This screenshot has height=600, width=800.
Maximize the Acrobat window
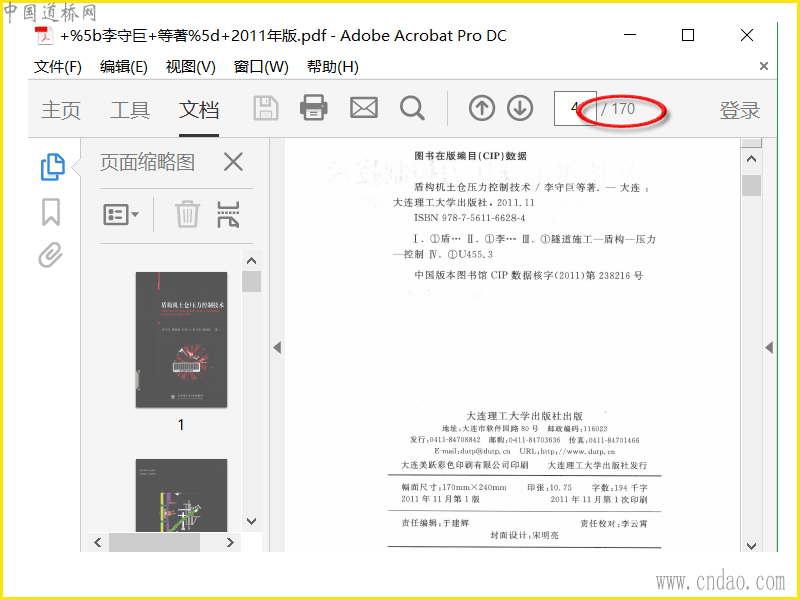pyautogui.click(x=688, y=35)
